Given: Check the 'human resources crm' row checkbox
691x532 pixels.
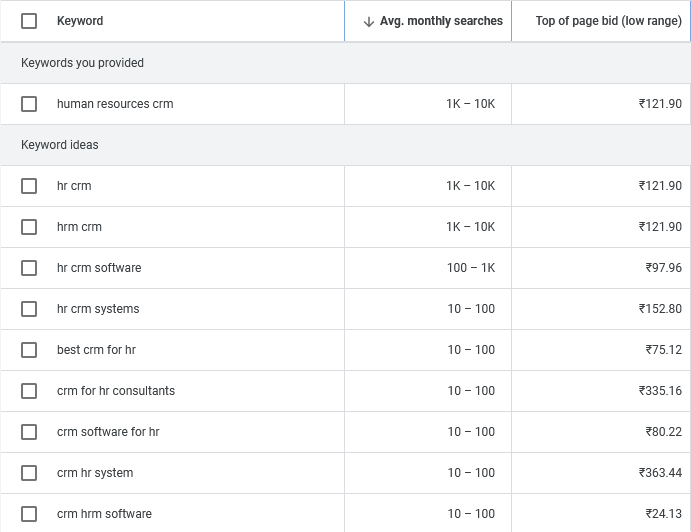Looking at the screenshot, I should tap(29, 104).
